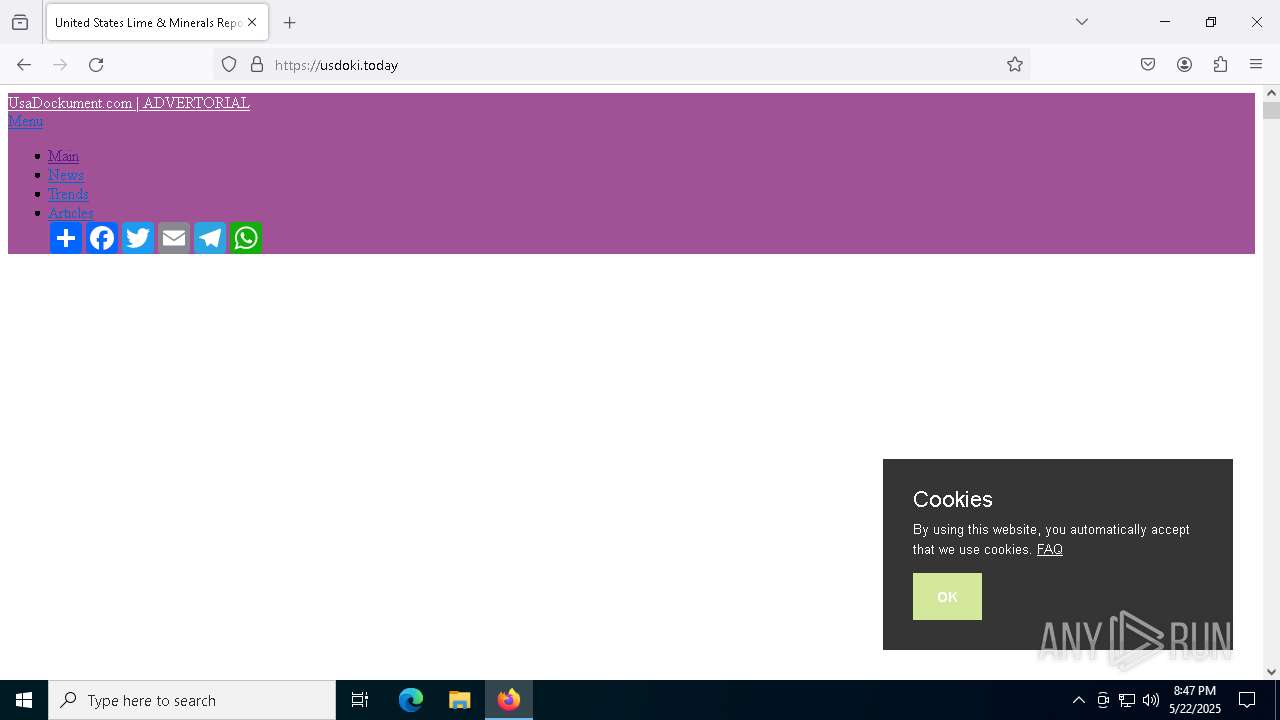View site security padlock info

(257, 65)
